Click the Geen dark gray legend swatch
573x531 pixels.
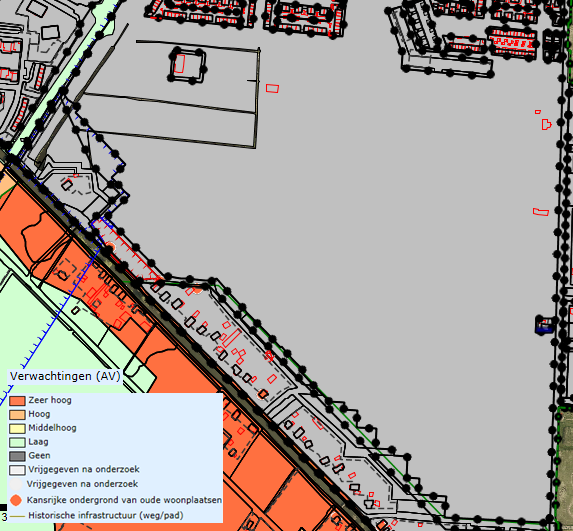17,456
